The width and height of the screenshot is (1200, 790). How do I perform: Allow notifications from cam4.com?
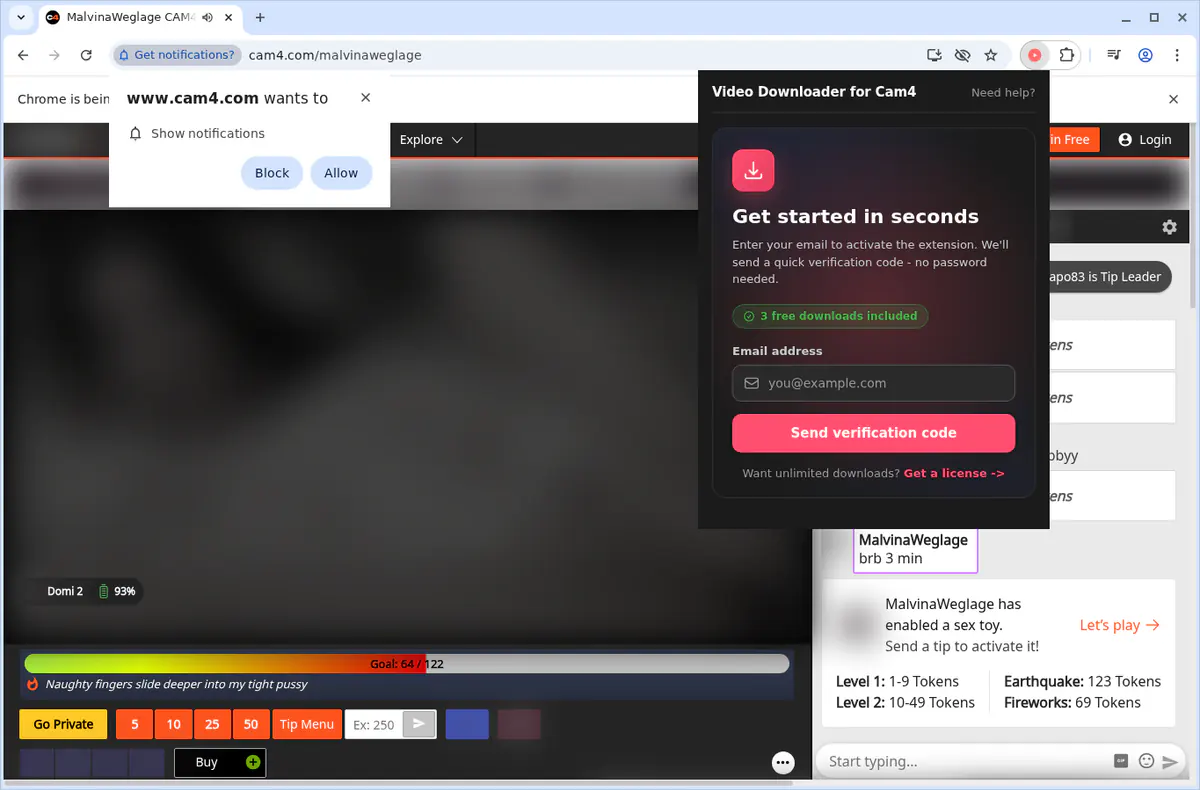pyautogui.click(x=341, y=173)
